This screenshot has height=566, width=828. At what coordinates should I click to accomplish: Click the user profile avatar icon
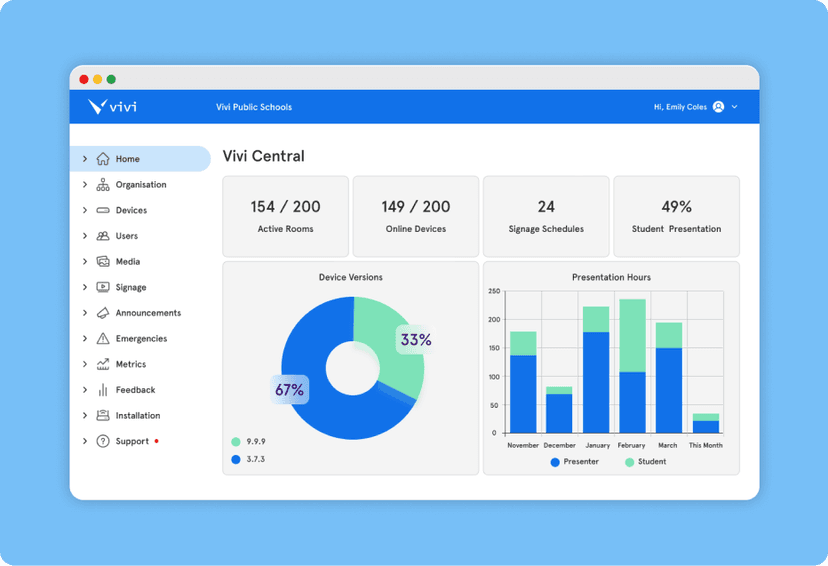tap(718, 107)
